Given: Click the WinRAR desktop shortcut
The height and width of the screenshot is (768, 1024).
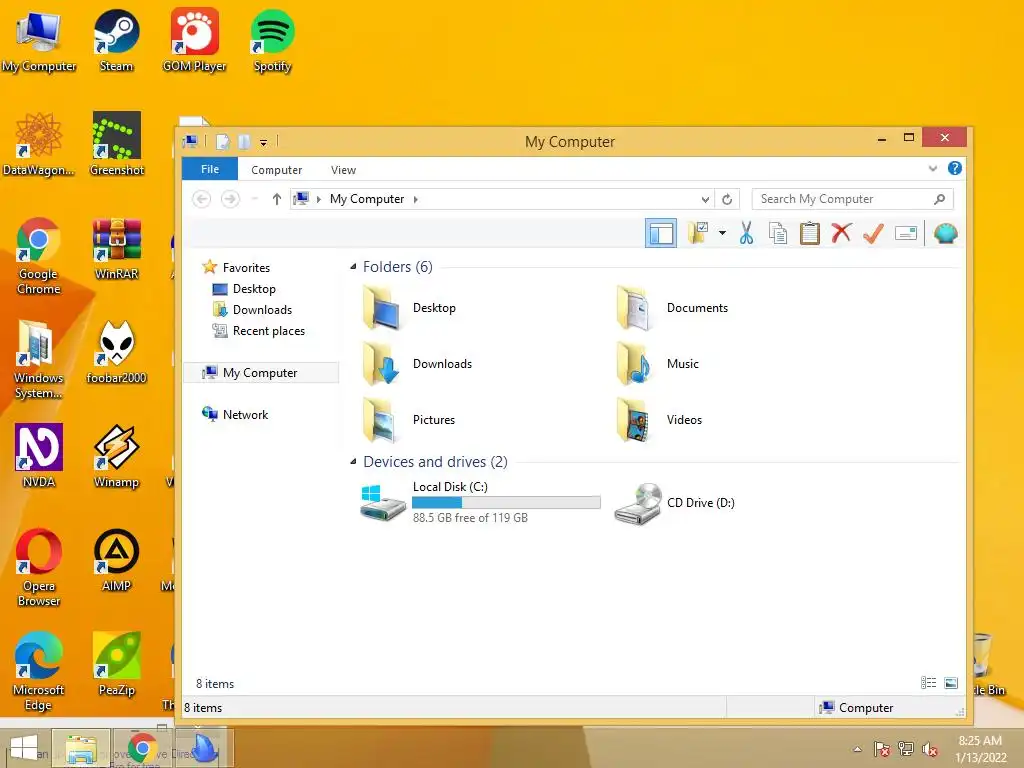Looking at the screenshot, I should 116,248.
